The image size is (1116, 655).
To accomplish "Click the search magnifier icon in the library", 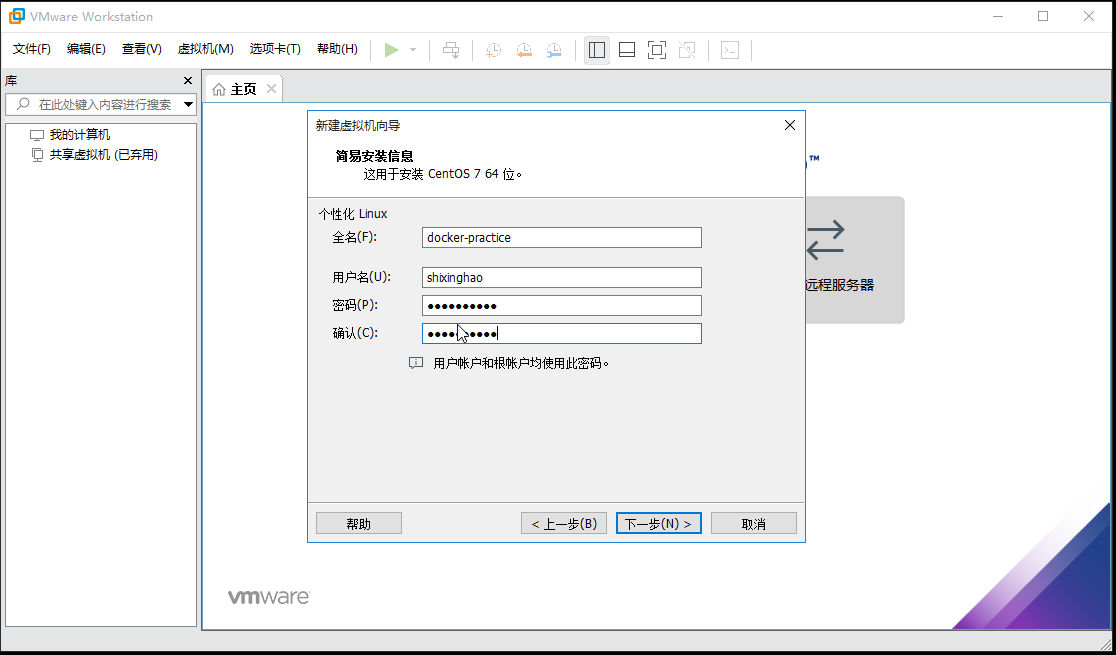I will point(23,105).
